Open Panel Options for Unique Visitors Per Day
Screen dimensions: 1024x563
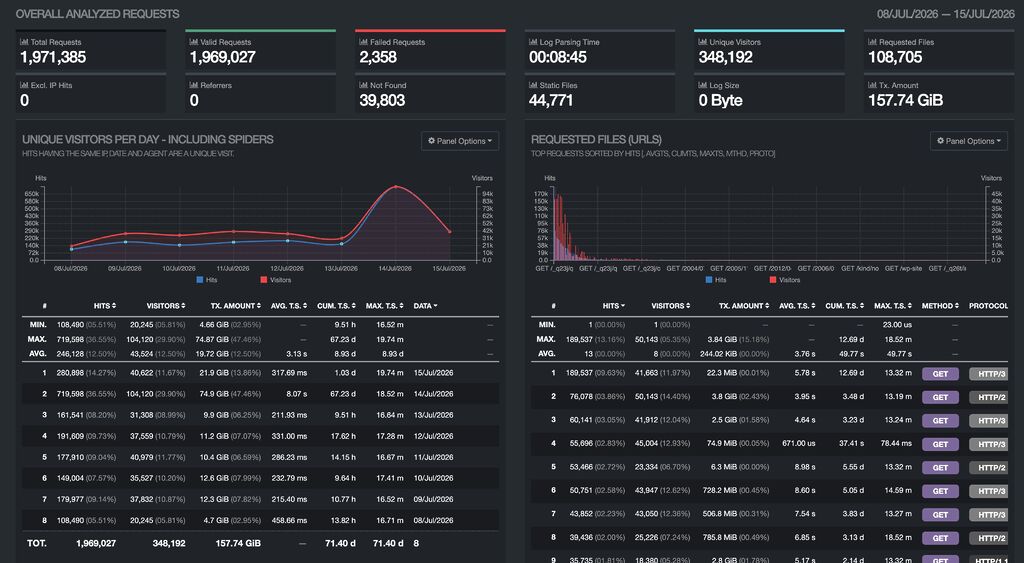pyautogui.click(x=460, y=141)
